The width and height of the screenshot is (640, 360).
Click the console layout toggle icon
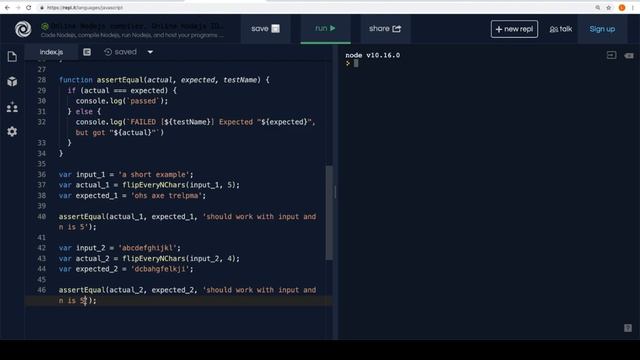tap(611, 55)
